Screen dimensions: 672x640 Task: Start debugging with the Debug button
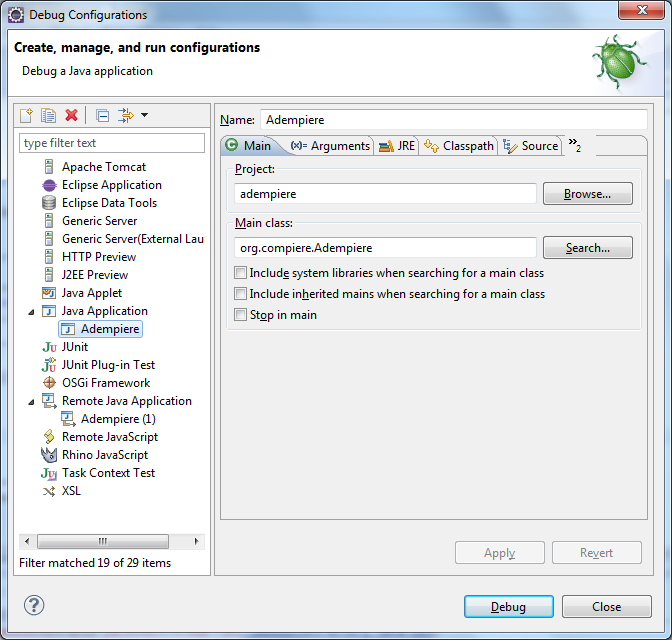click(x=509, y=607)
